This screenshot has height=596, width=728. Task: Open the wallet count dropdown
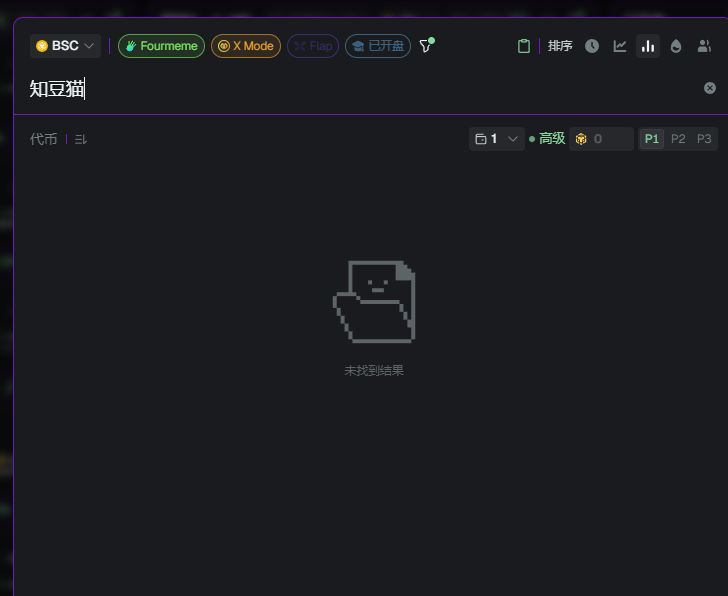(x=496, y=139)
